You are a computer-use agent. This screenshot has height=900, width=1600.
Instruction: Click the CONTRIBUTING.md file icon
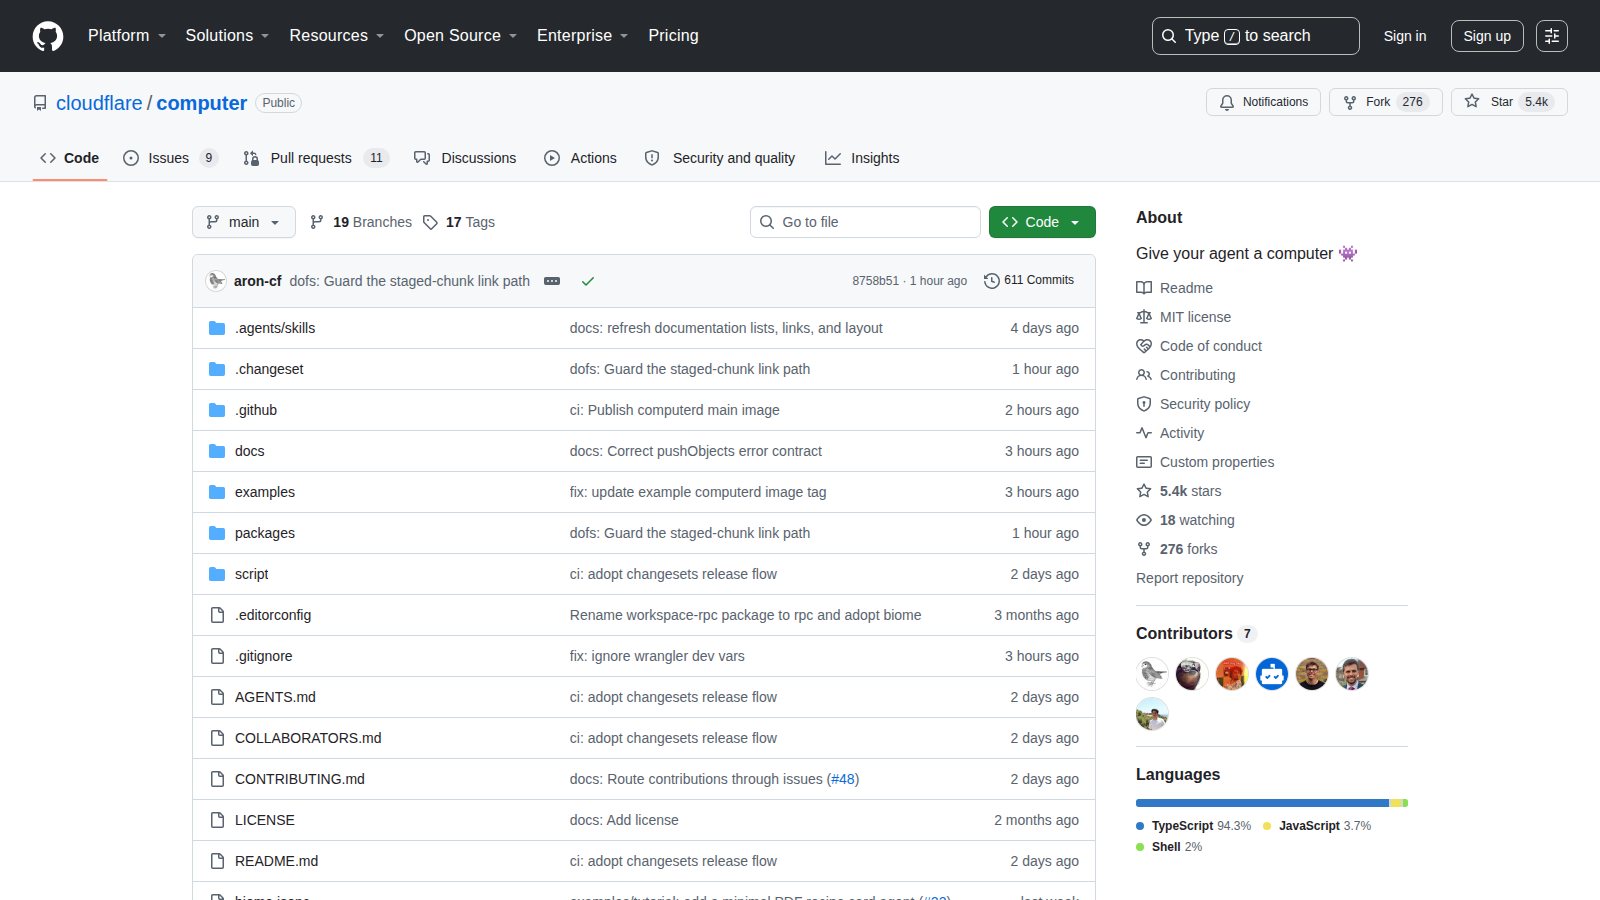(217, 779)
